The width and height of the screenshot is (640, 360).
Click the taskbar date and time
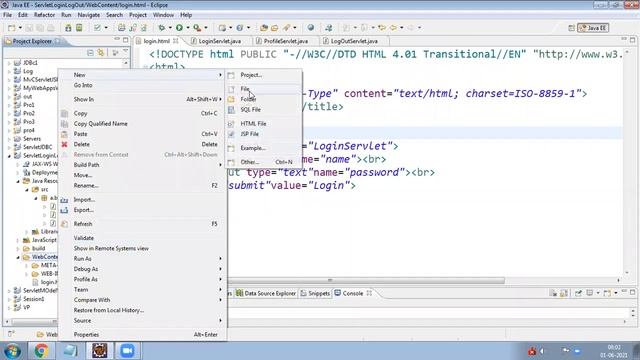(613, 351)
